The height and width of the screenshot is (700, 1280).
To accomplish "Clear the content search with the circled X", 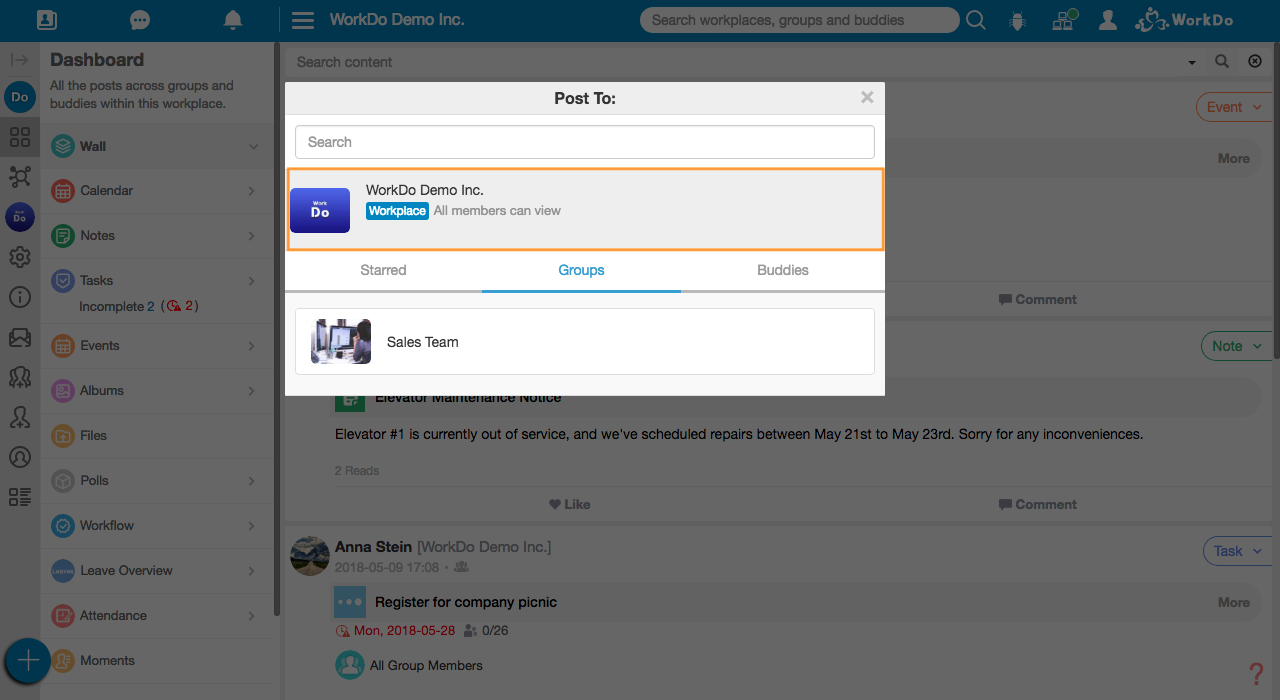I will [1255, 62].
